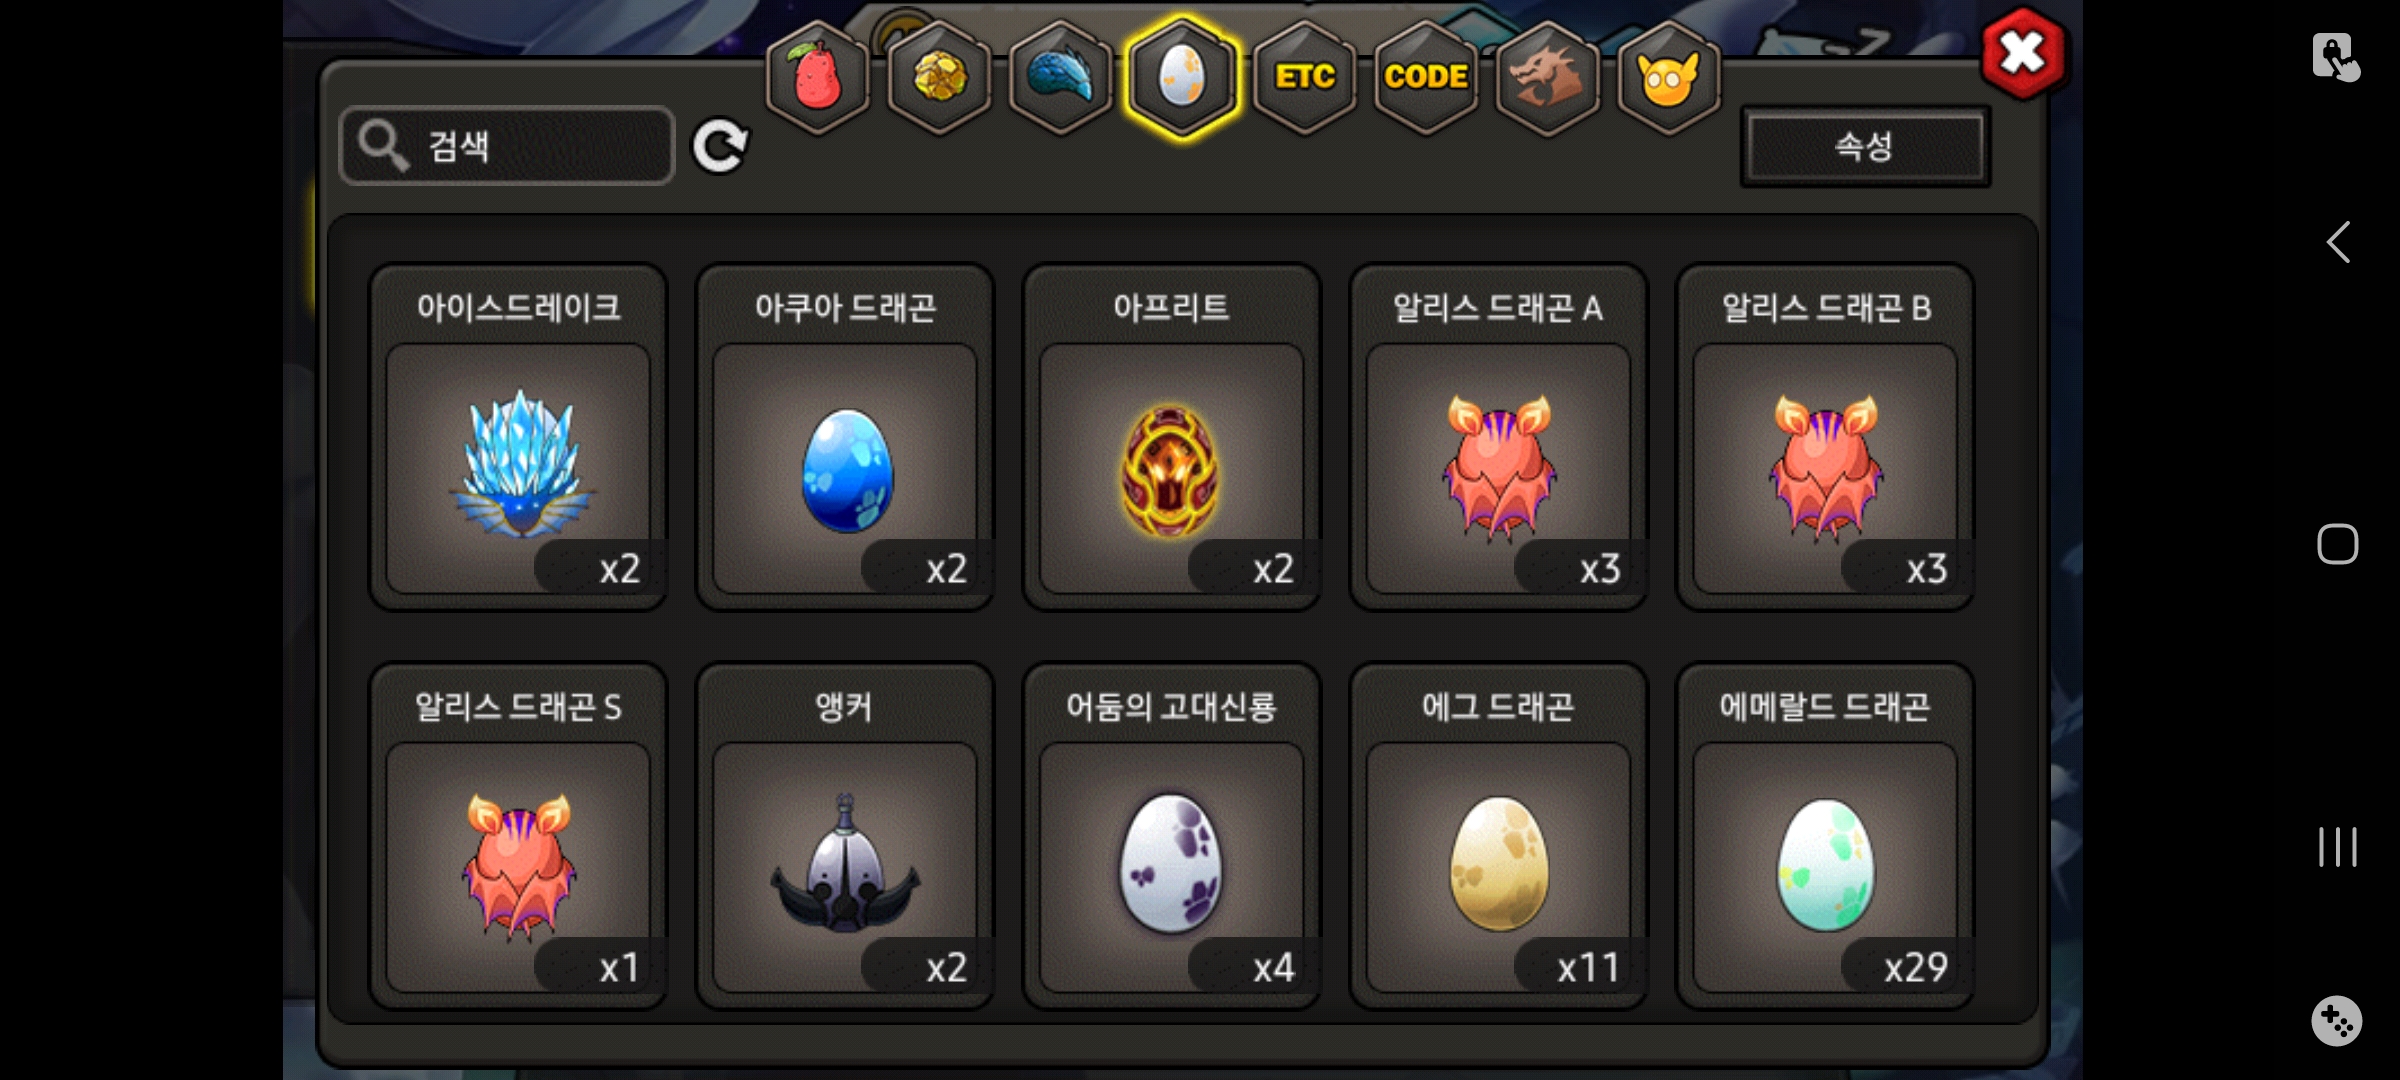The width and height of the screenshot is (2400, 1080).
Task: Pick the 에메랄드 드래곤 egg x29
Action: 1825,836
